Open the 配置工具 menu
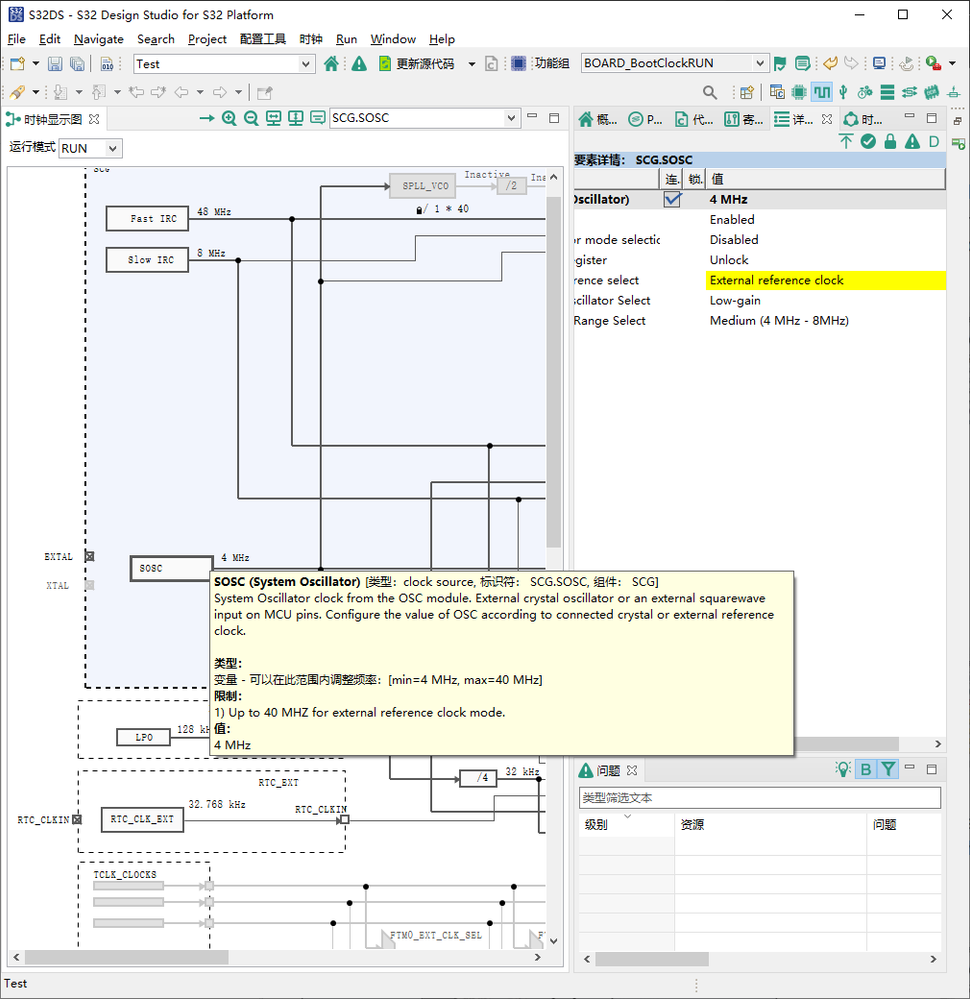This screenshot has height=999, width=970. pyautogui.click(x=263, y=40)
